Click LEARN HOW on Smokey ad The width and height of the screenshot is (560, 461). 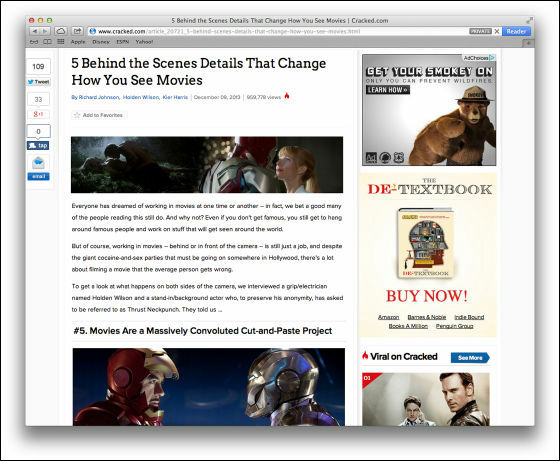tap(388, 90)
